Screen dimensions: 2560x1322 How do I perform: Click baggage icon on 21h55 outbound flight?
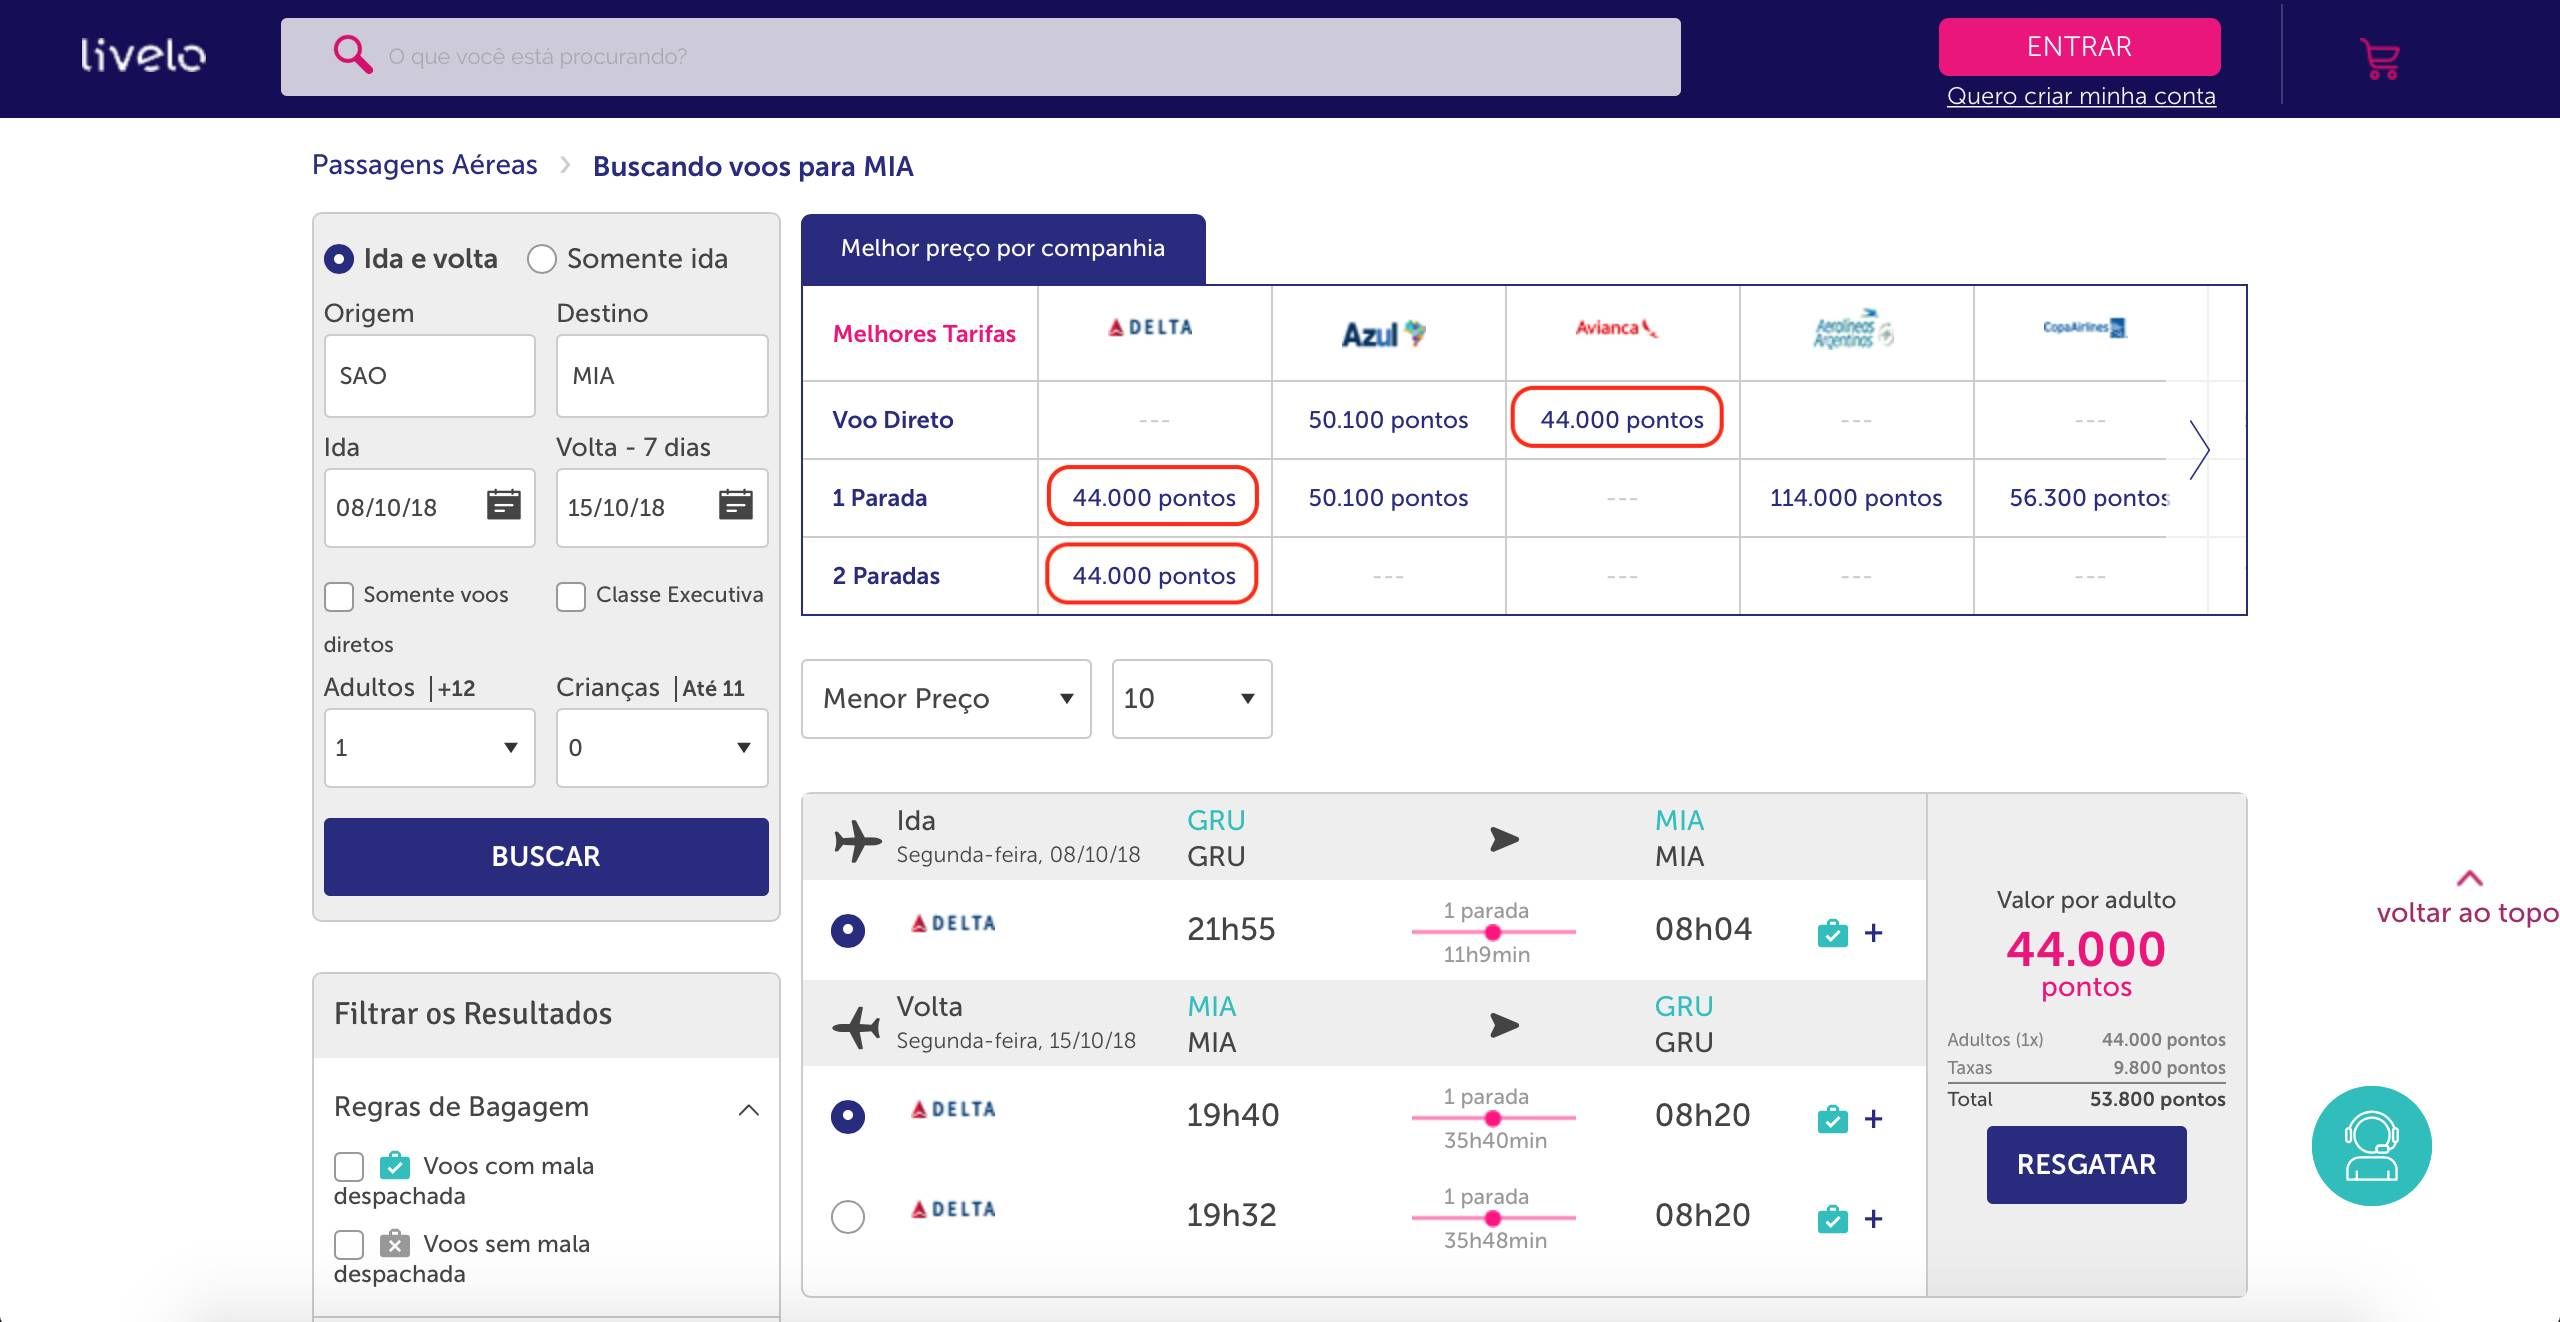(x=1832, y=933)
